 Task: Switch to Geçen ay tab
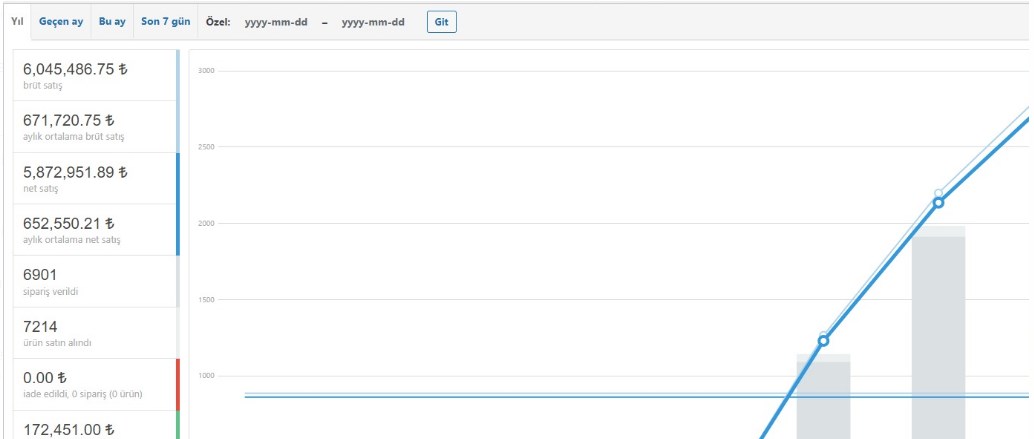(61, 22)
